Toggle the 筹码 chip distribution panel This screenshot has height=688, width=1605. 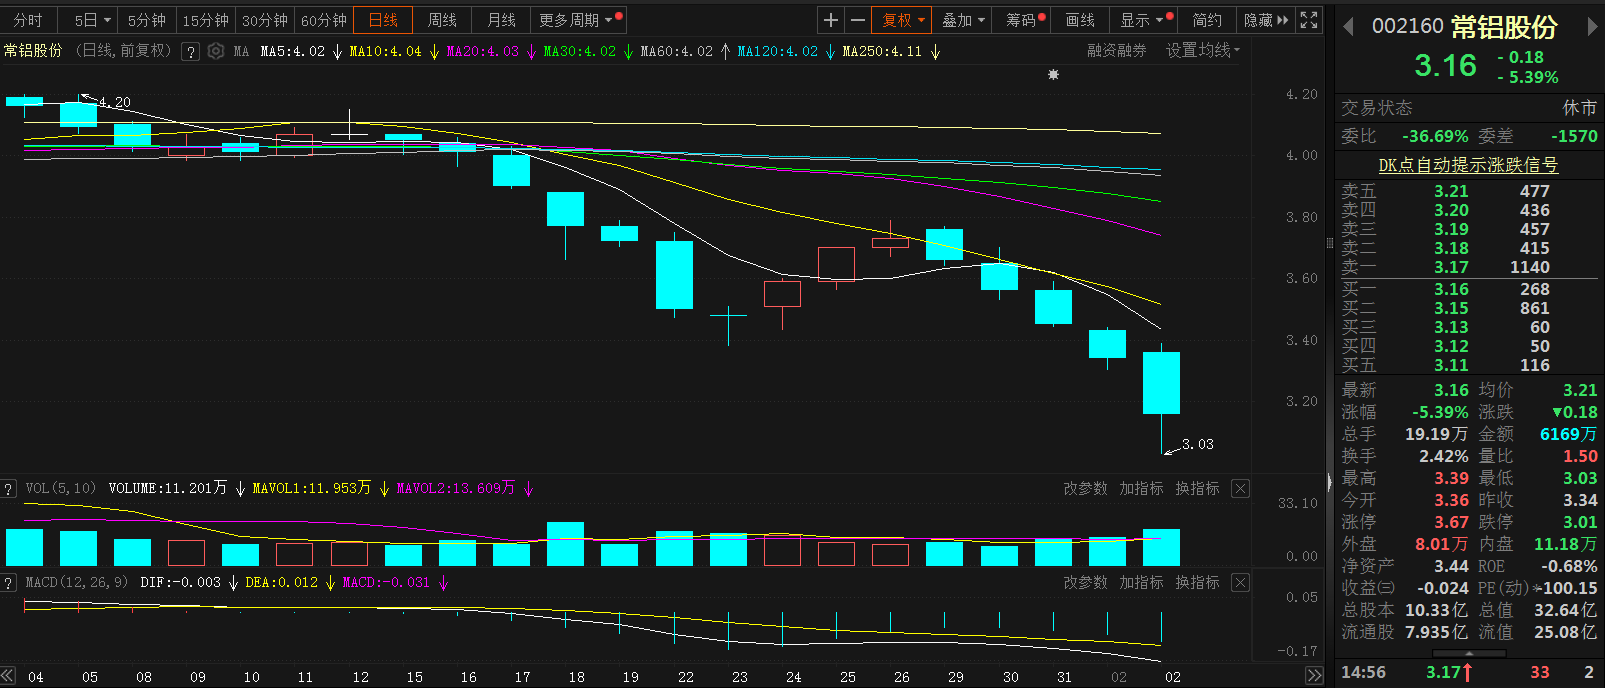[1025, 20]
